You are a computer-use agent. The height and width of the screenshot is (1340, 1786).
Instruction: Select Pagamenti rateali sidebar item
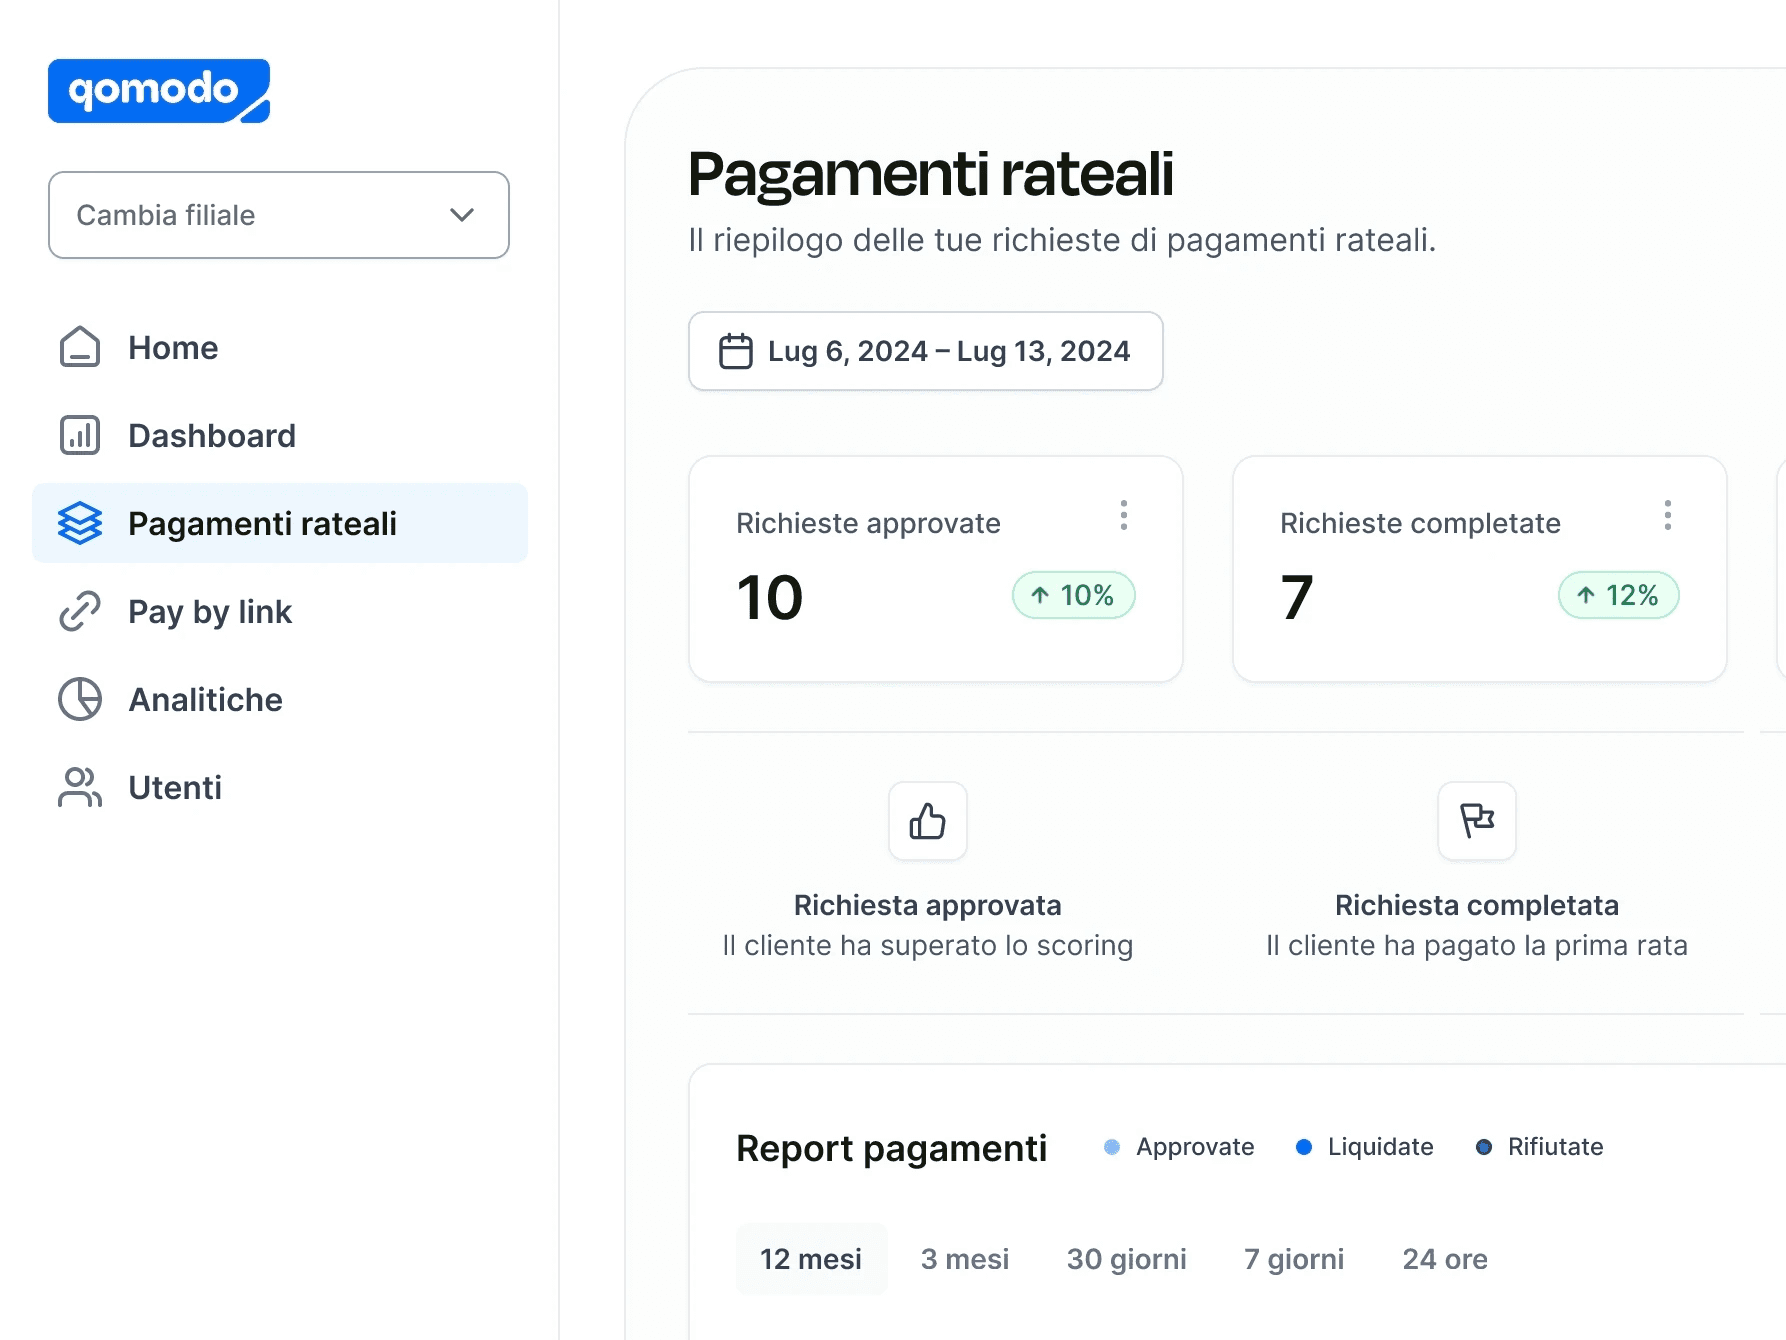click(280, 523)
